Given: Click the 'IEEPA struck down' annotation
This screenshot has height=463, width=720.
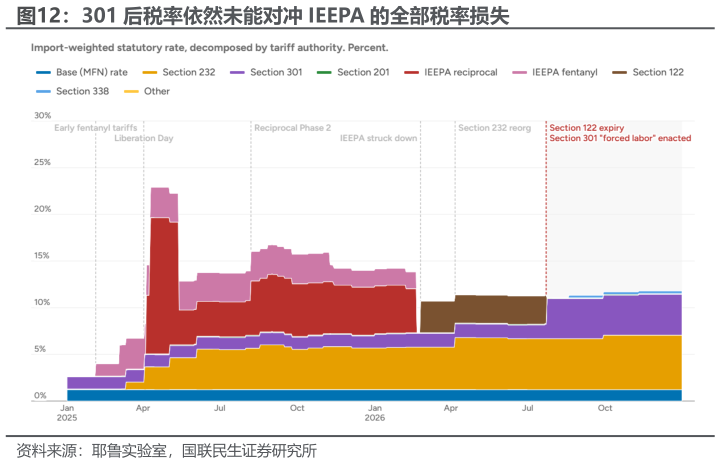Looking at the screenshot, I should point(378,138).
